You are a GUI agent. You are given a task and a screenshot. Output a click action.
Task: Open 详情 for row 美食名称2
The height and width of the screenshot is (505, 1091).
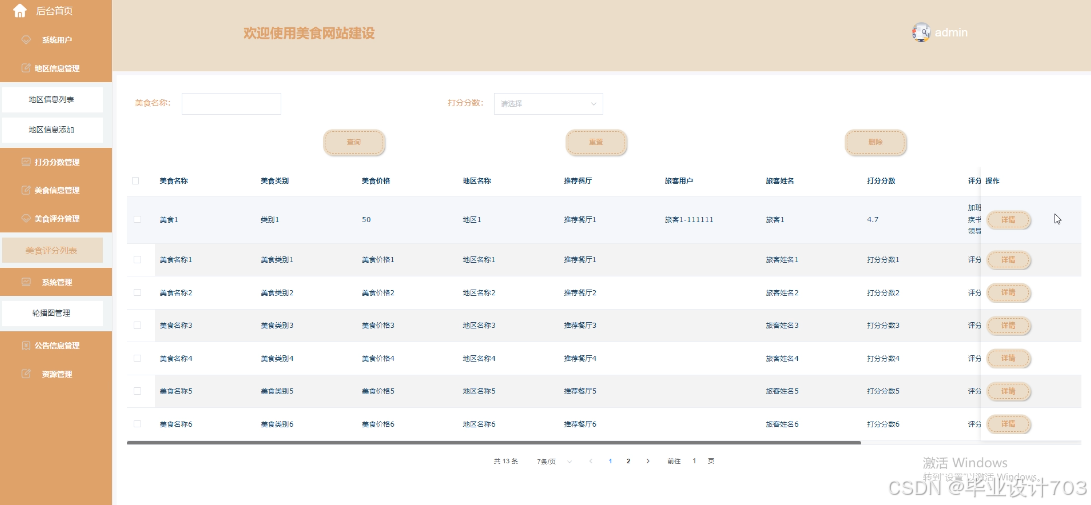coord(1008,293)
